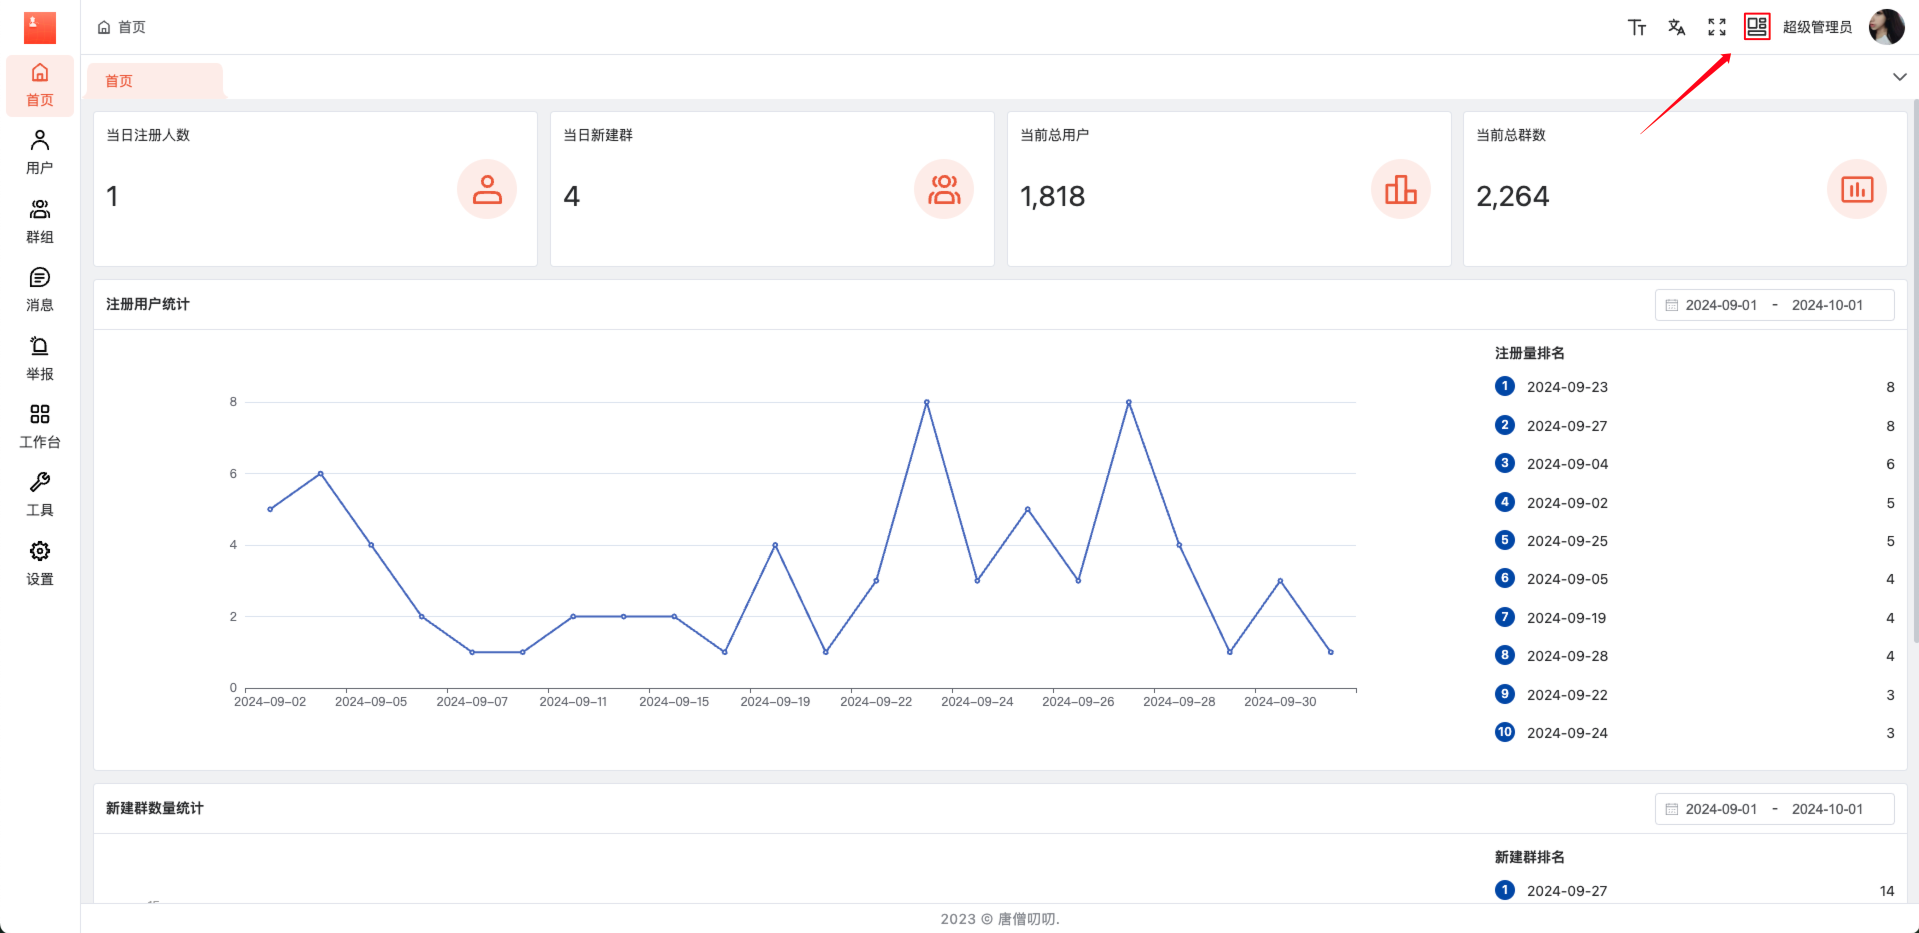Viewport: 1919px width, 933px height.
Task: Open the 群组 groups section
Action: point(40,221)
